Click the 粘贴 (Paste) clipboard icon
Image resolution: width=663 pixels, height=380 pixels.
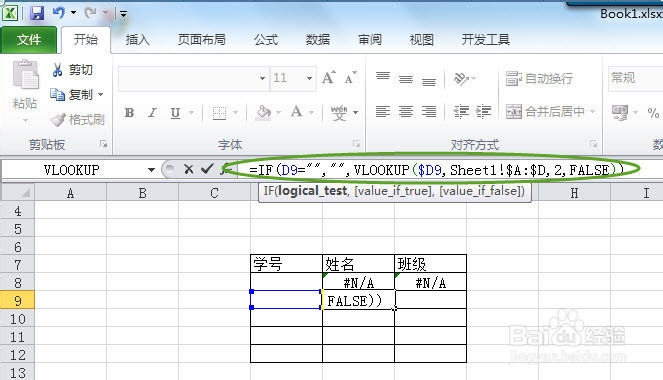(x=25, y=75)
